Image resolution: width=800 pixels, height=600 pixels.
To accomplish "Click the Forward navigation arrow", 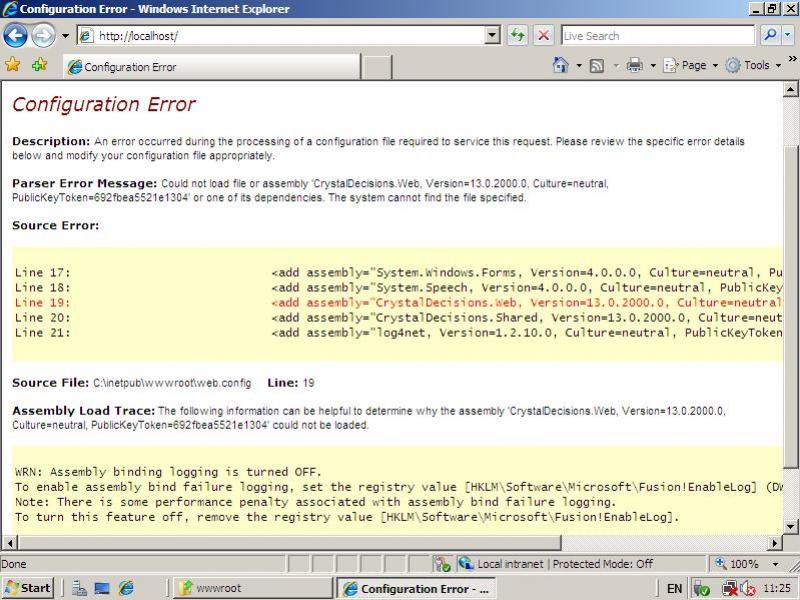I will pos(43,36).
